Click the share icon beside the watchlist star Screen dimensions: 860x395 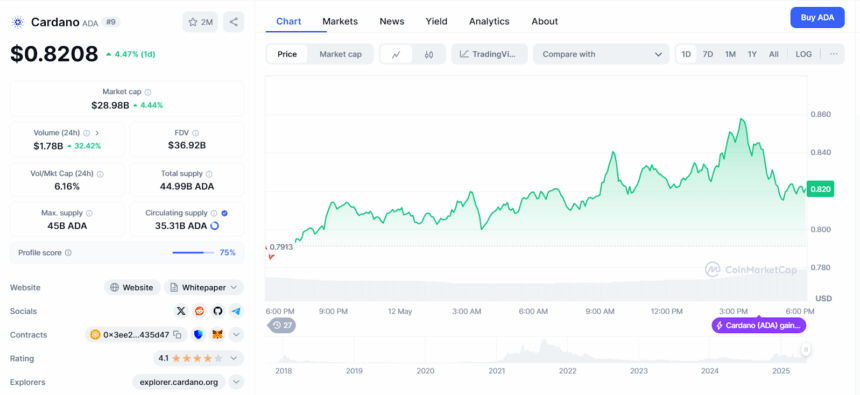tap(234, 22)
